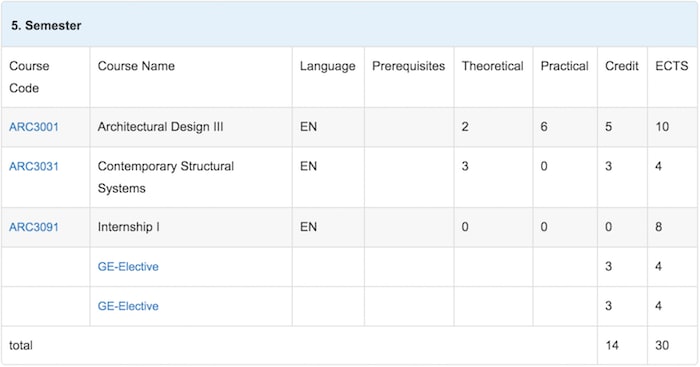700x367 pixels.
Task: Select the Course Name column header
Action: coord(136,66)
